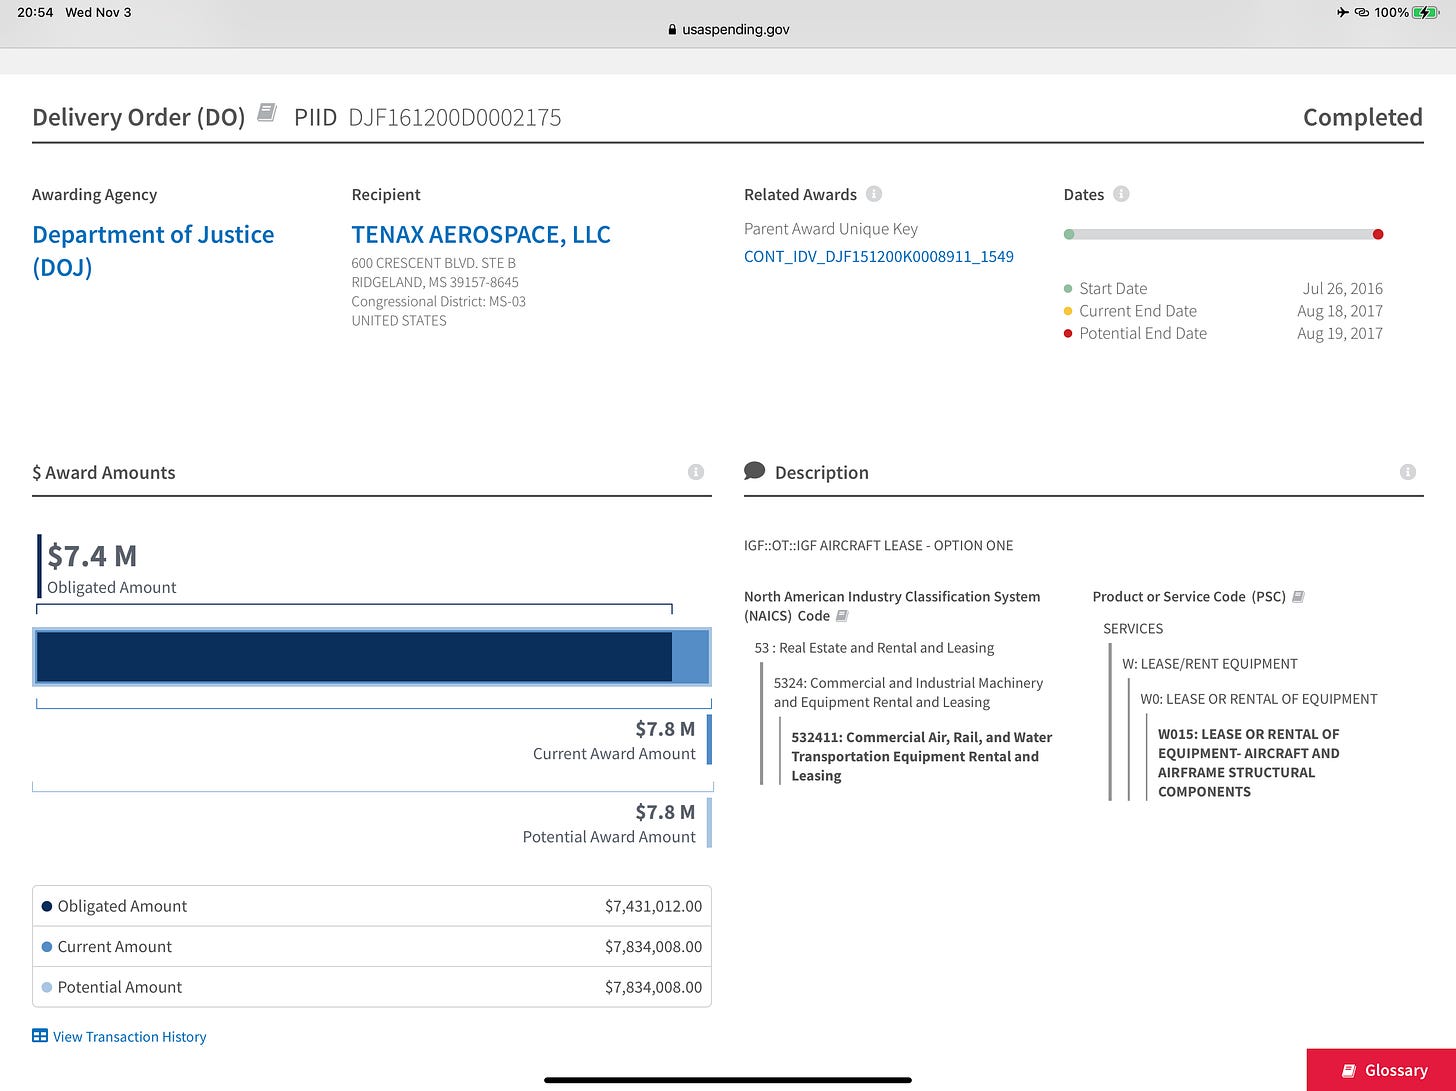The height and width of the screenshot is (1091, 1456).
Task: Click Potential End Date Aug 19, 2017 value
Action: (1340, 333)
